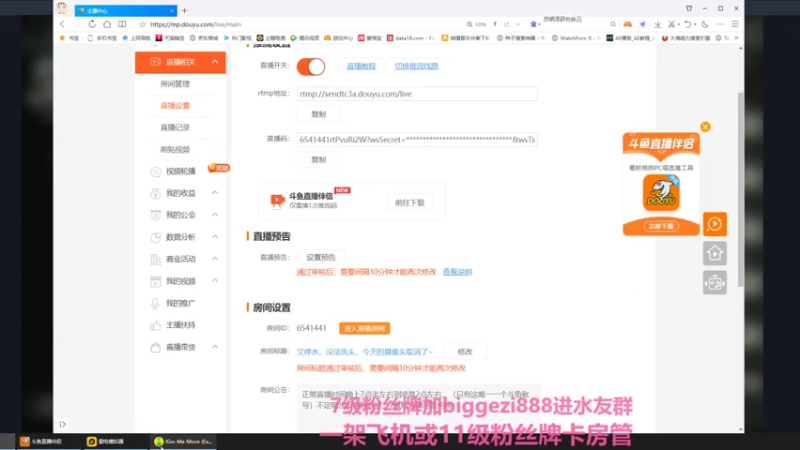The height and width of the screenshot is (450, 800).
Task: Click the 房间公告 text area
Action: [418, 406]
